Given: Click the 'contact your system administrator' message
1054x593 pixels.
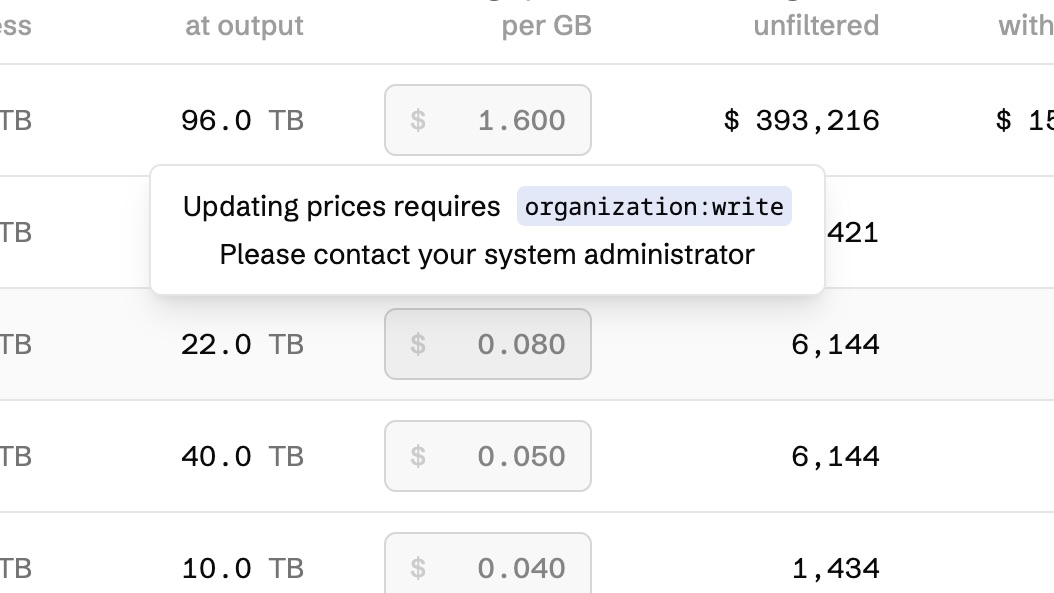Looking at the screenshot, I should (x=487, y=255).
